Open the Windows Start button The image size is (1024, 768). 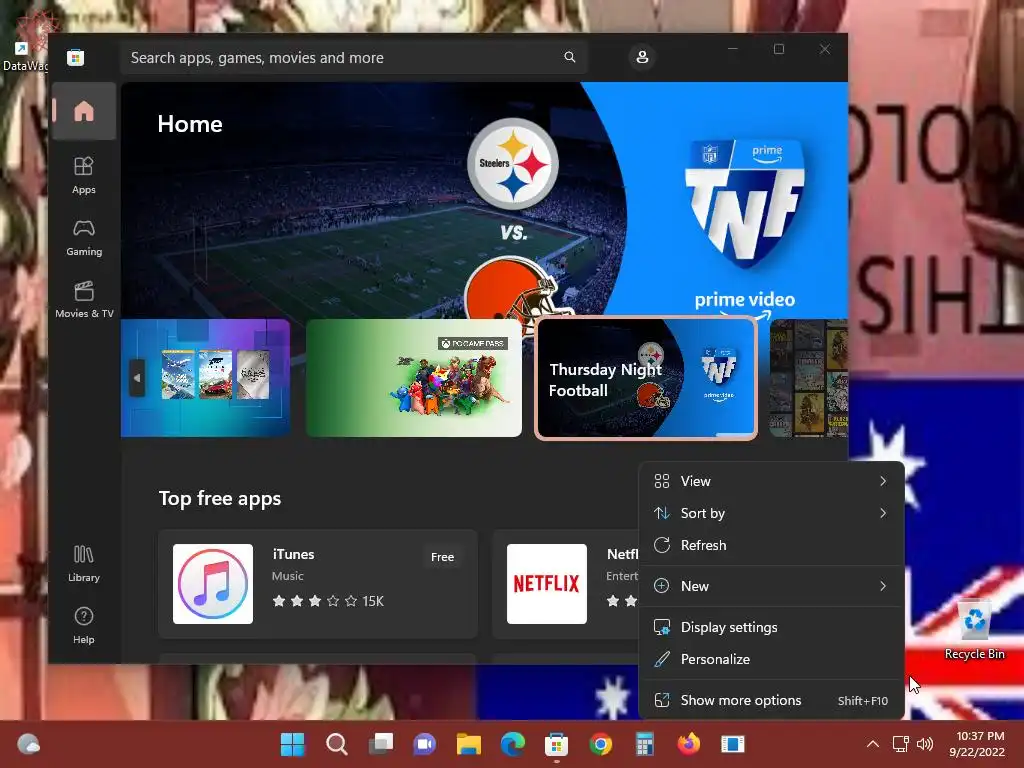292,744
